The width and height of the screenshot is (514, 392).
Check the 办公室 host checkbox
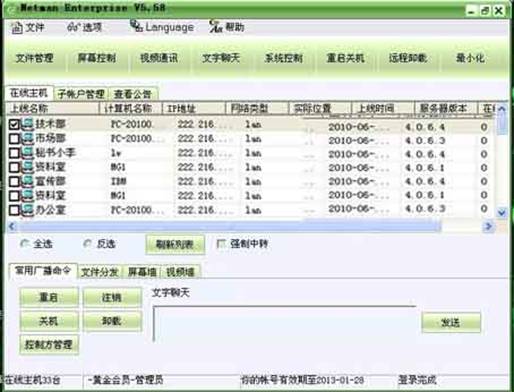[x=14, y=210]
